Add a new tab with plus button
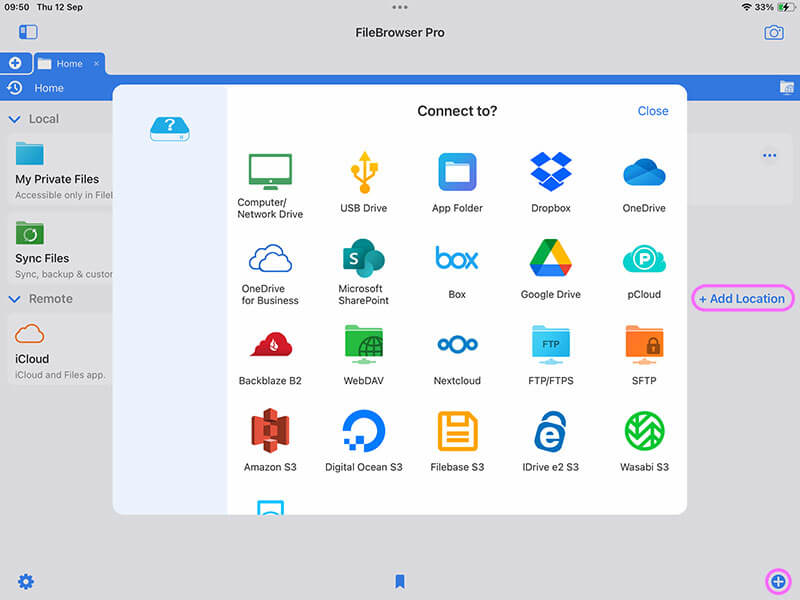 pos(15,63)
